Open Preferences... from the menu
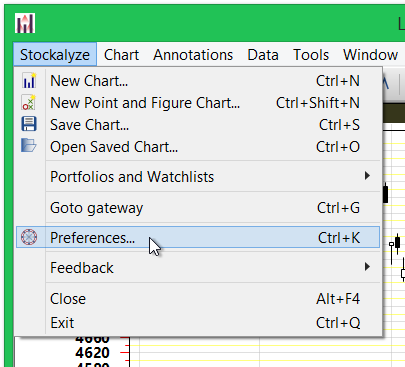This screenshot has height=367, width=405. point(198,237)
